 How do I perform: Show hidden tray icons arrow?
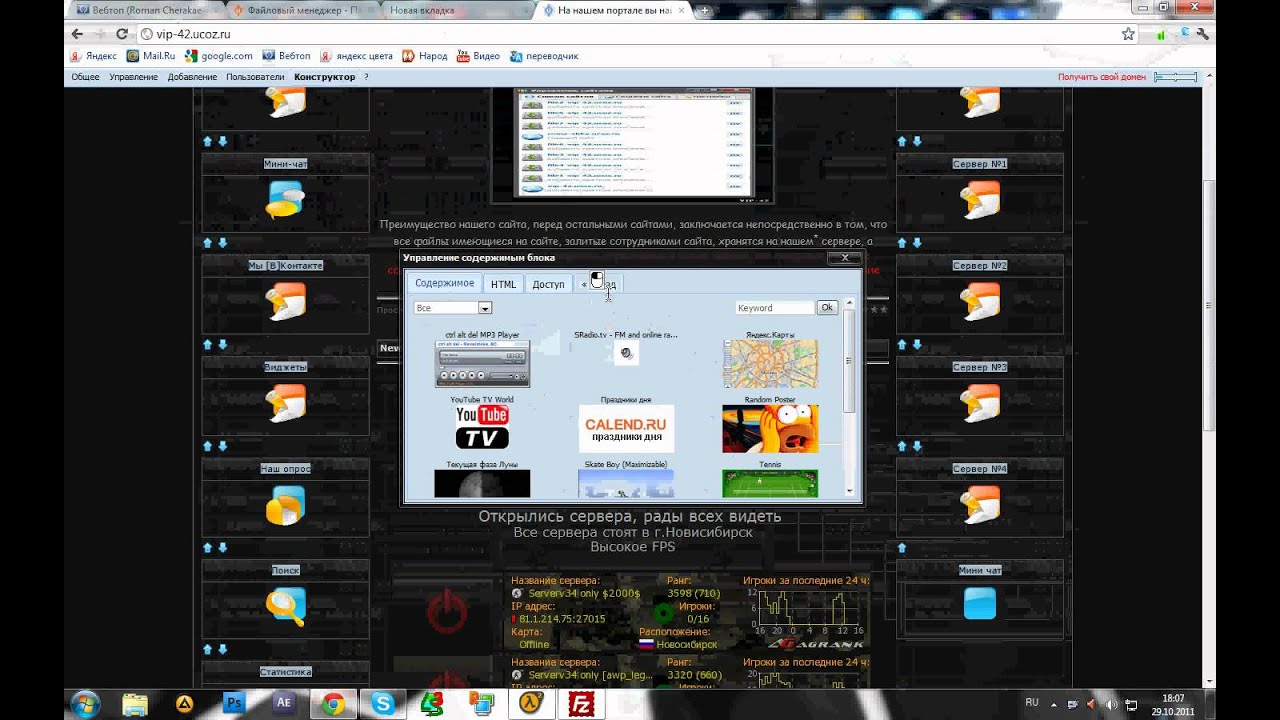coord(1054,704)
